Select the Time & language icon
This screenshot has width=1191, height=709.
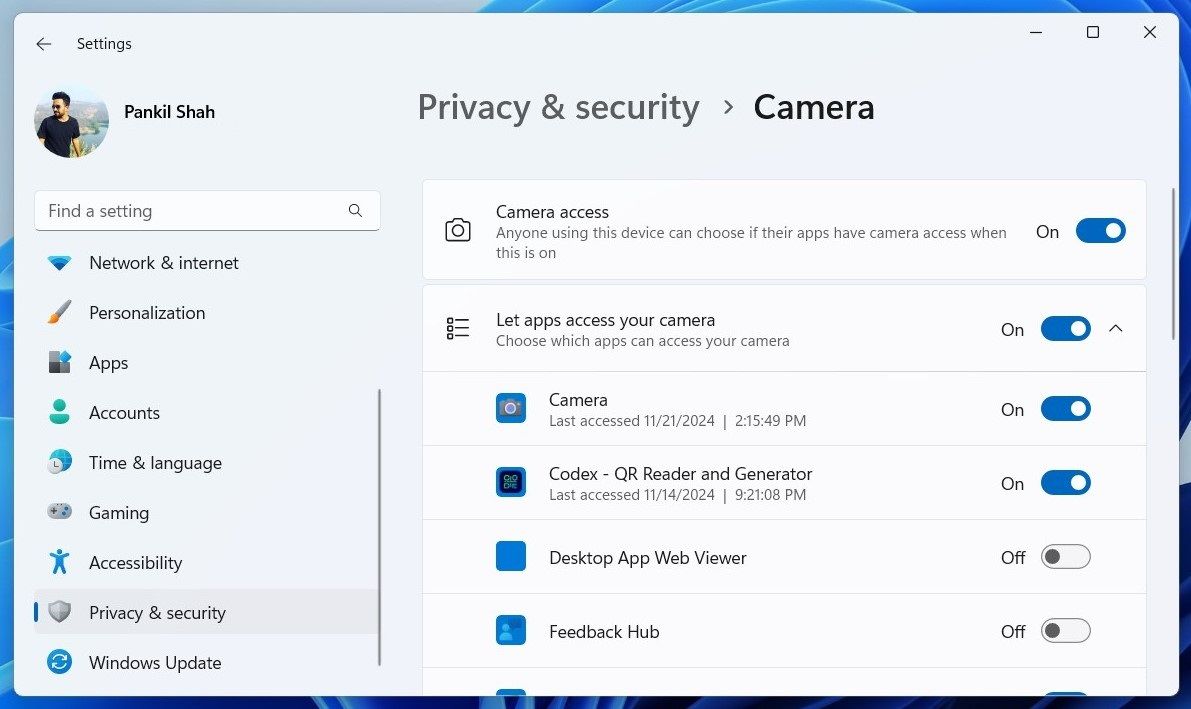pos(60,462)
